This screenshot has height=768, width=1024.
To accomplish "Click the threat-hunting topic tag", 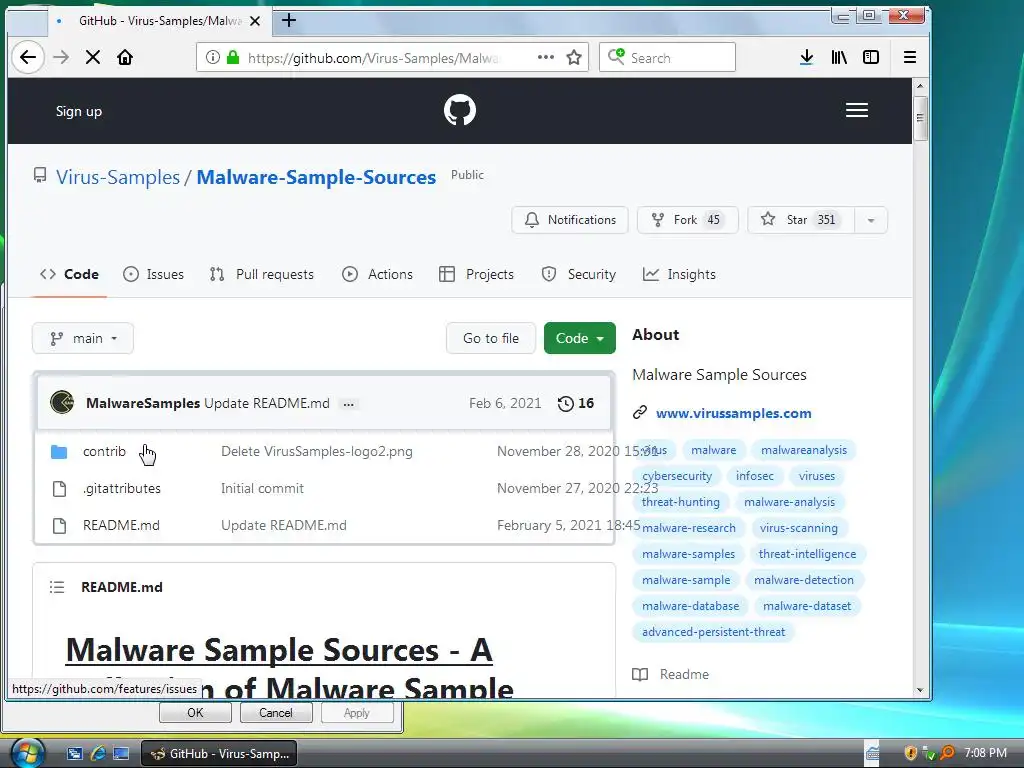I will pos(680,502).
